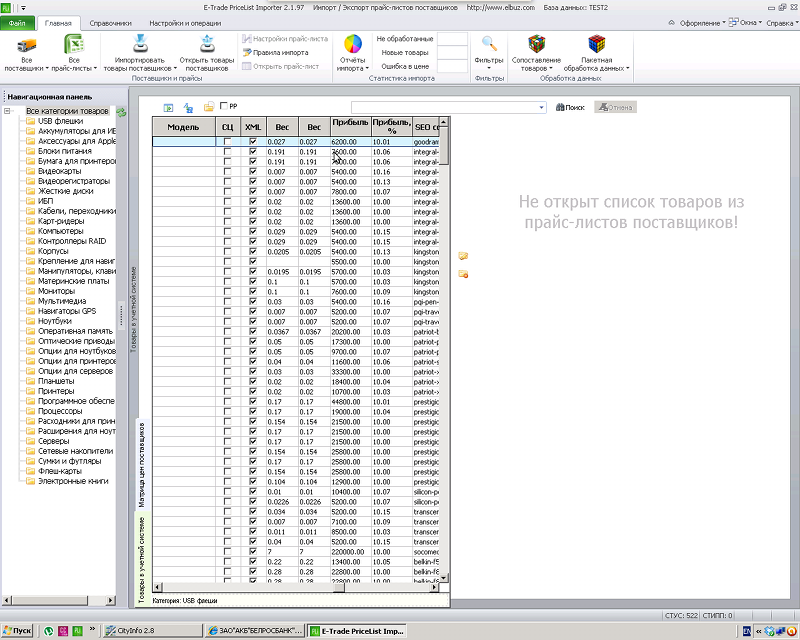Toggle СЦ checkbox in the 6200.00 row
The height and width of the screenshot is (640, 800).
tap(228, 141)
